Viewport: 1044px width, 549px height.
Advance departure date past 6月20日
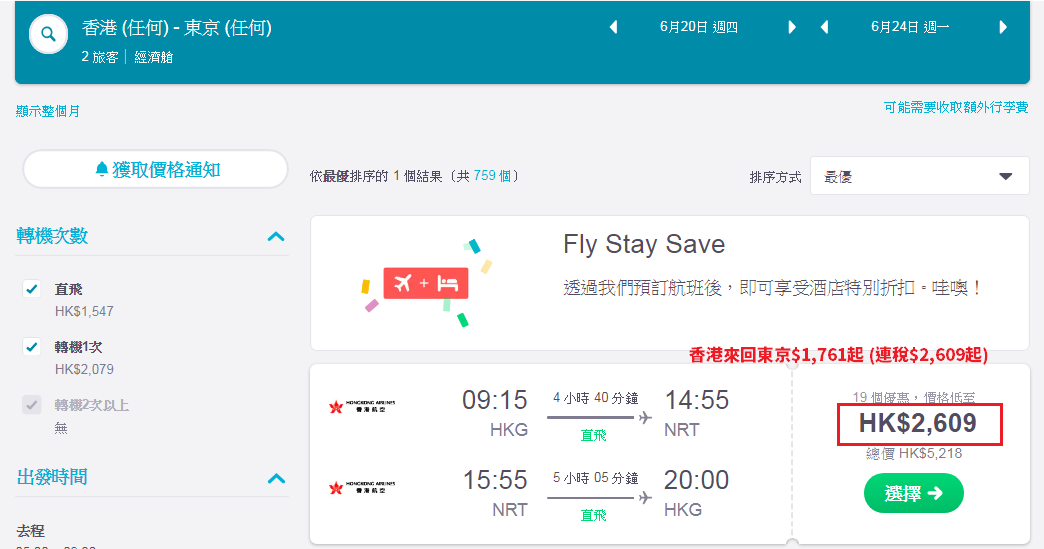tap(792, 27)
